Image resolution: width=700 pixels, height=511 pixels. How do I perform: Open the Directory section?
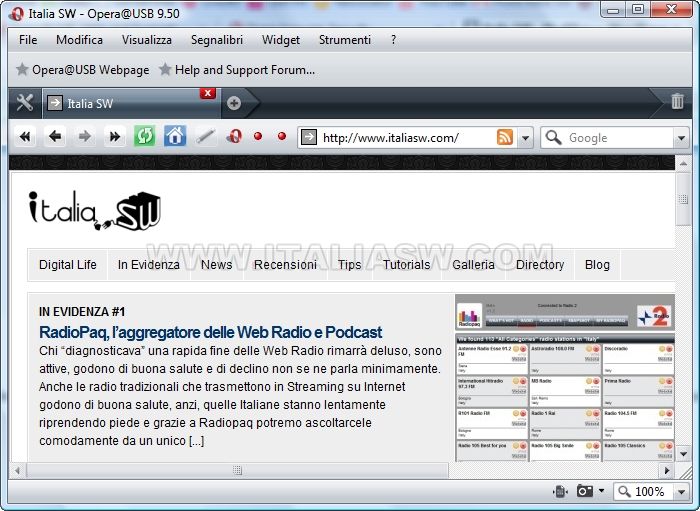540,265
